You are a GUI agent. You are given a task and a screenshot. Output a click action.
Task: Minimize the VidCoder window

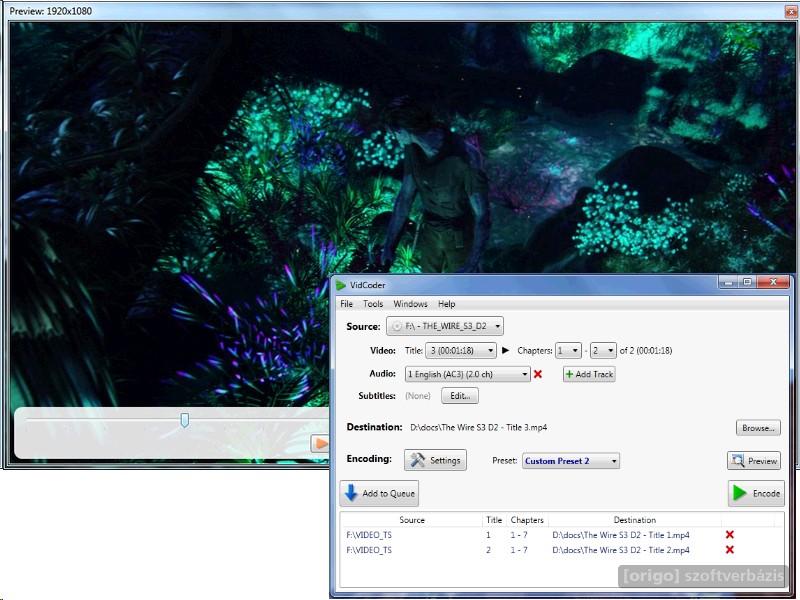point(728,282)
